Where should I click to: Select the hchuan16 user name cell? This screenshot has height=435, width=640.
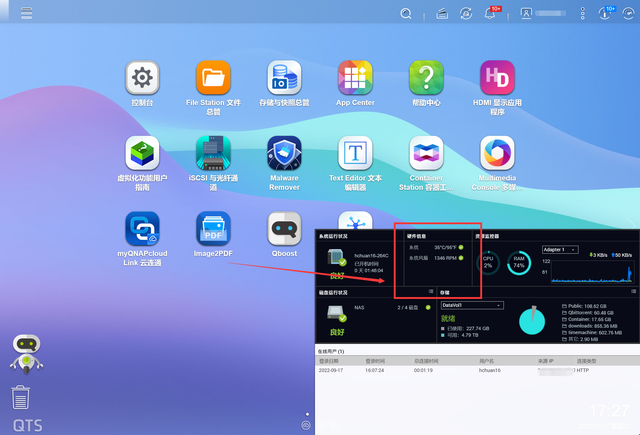point(489,371)
